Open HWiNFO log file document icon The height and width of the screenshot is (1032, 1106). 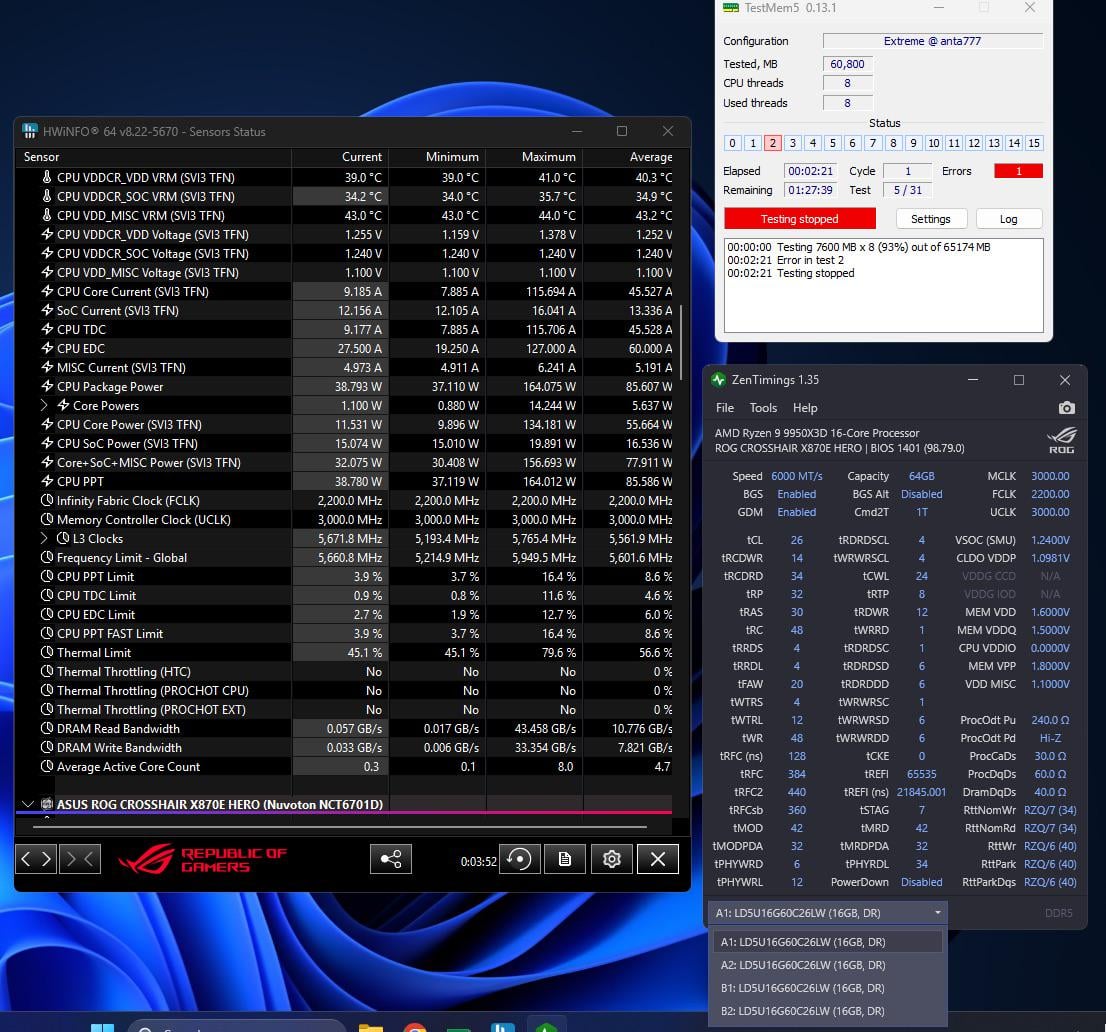point(565,858)
